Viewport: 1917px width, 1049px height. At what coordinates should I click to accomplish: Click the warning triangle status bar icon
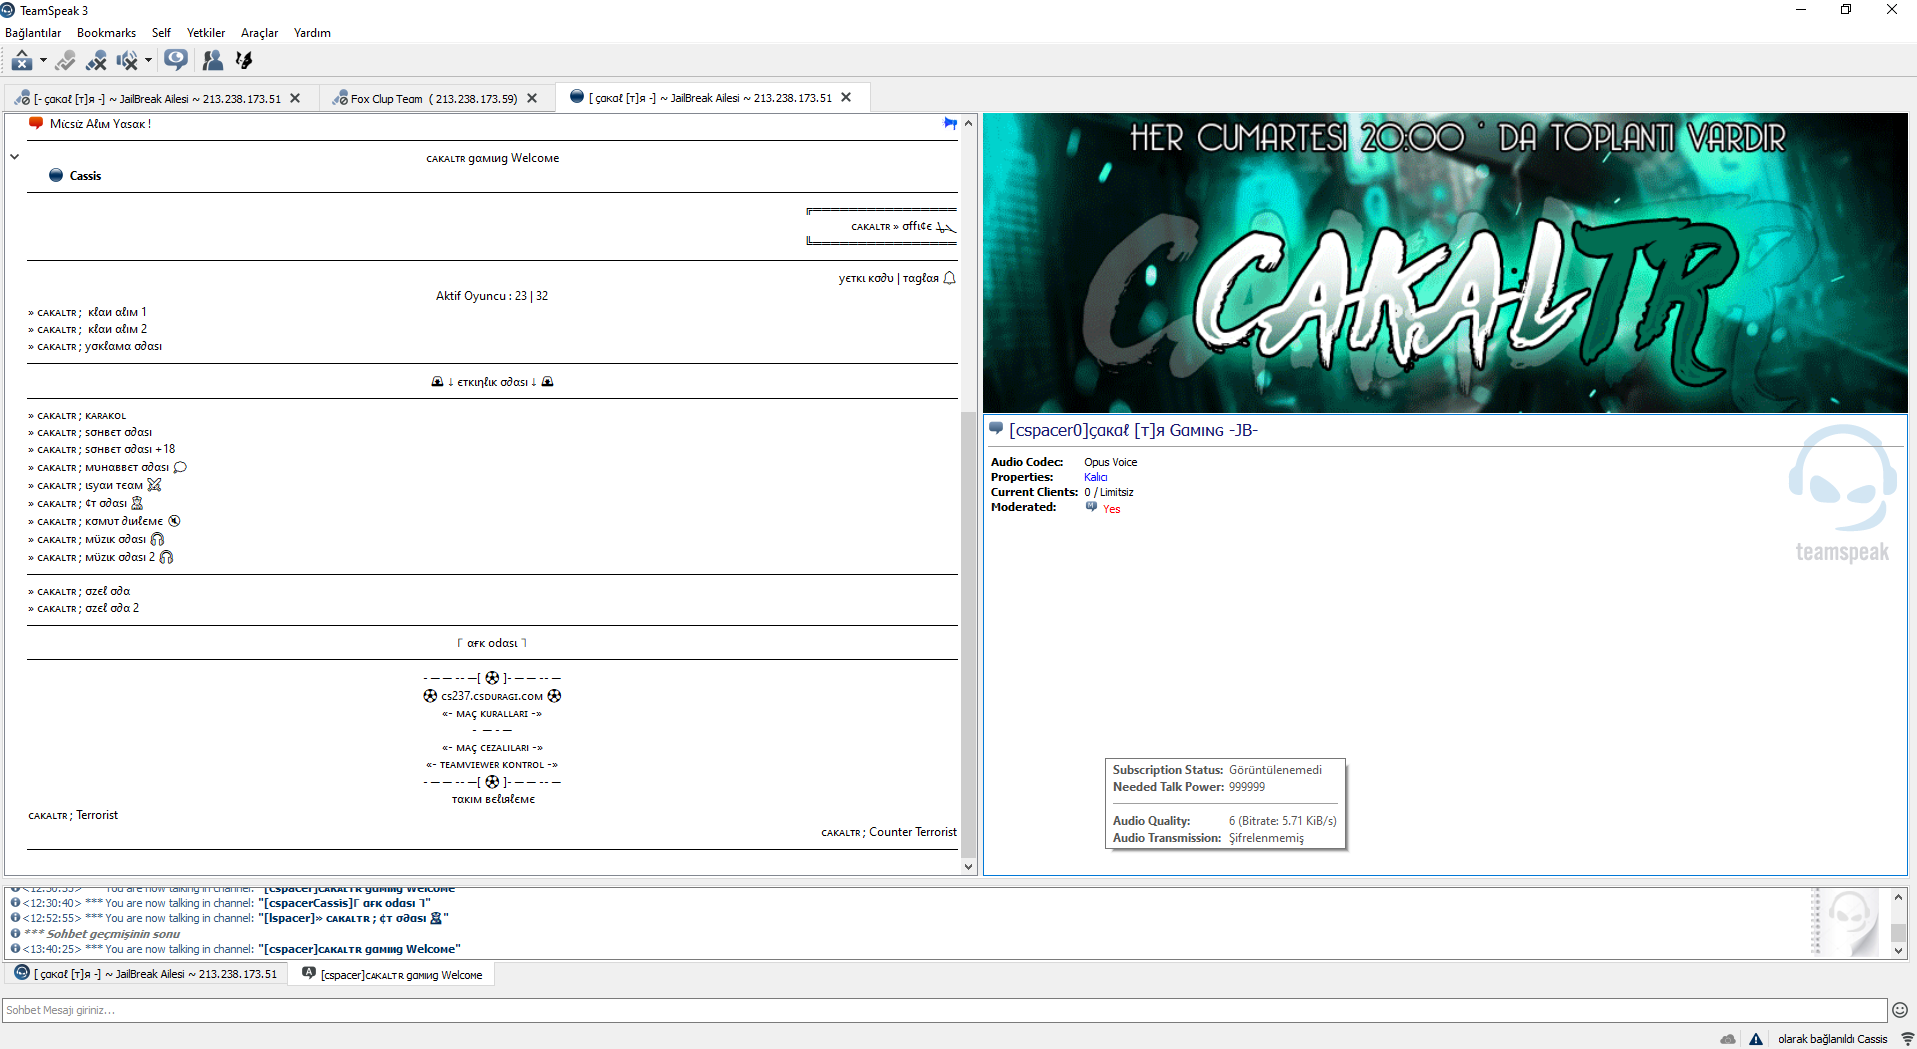click(1756, 1039)
